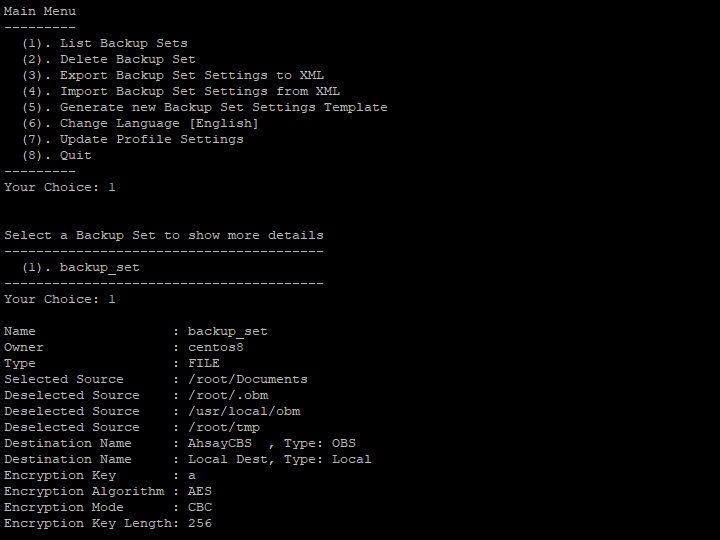Image resolution: width=720 pixels, height=540 pixels.
Task: Click the deselected path /usr/local/obm
Action: 244,411
